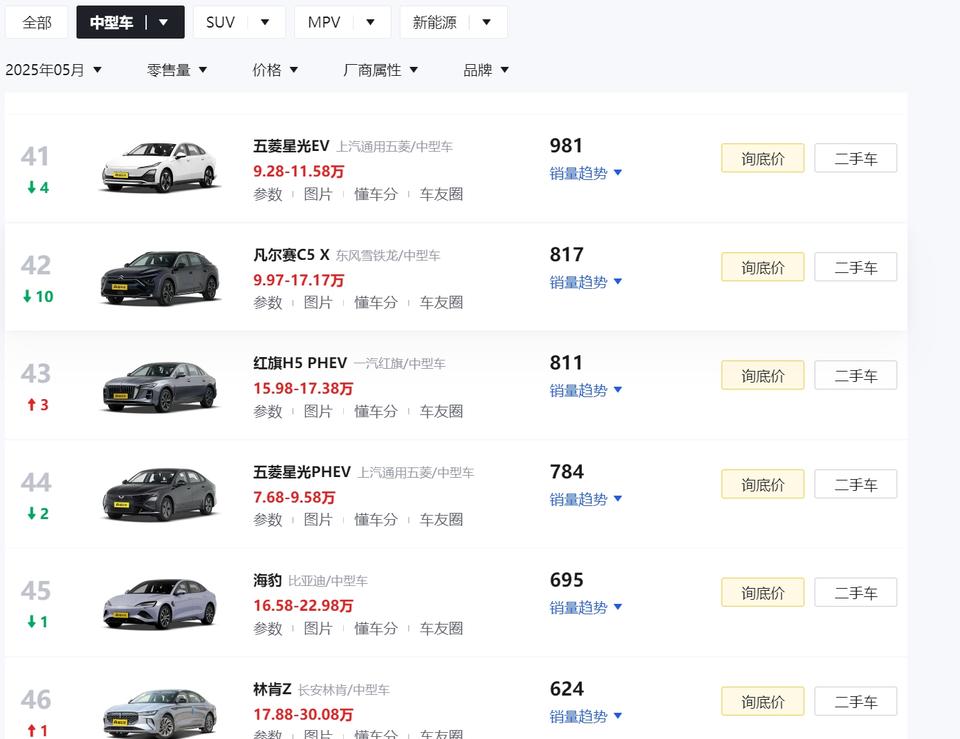Open the 五菱星光EV model title
Viewport: 960px width, 739px height.
click(x=291, y=146)
